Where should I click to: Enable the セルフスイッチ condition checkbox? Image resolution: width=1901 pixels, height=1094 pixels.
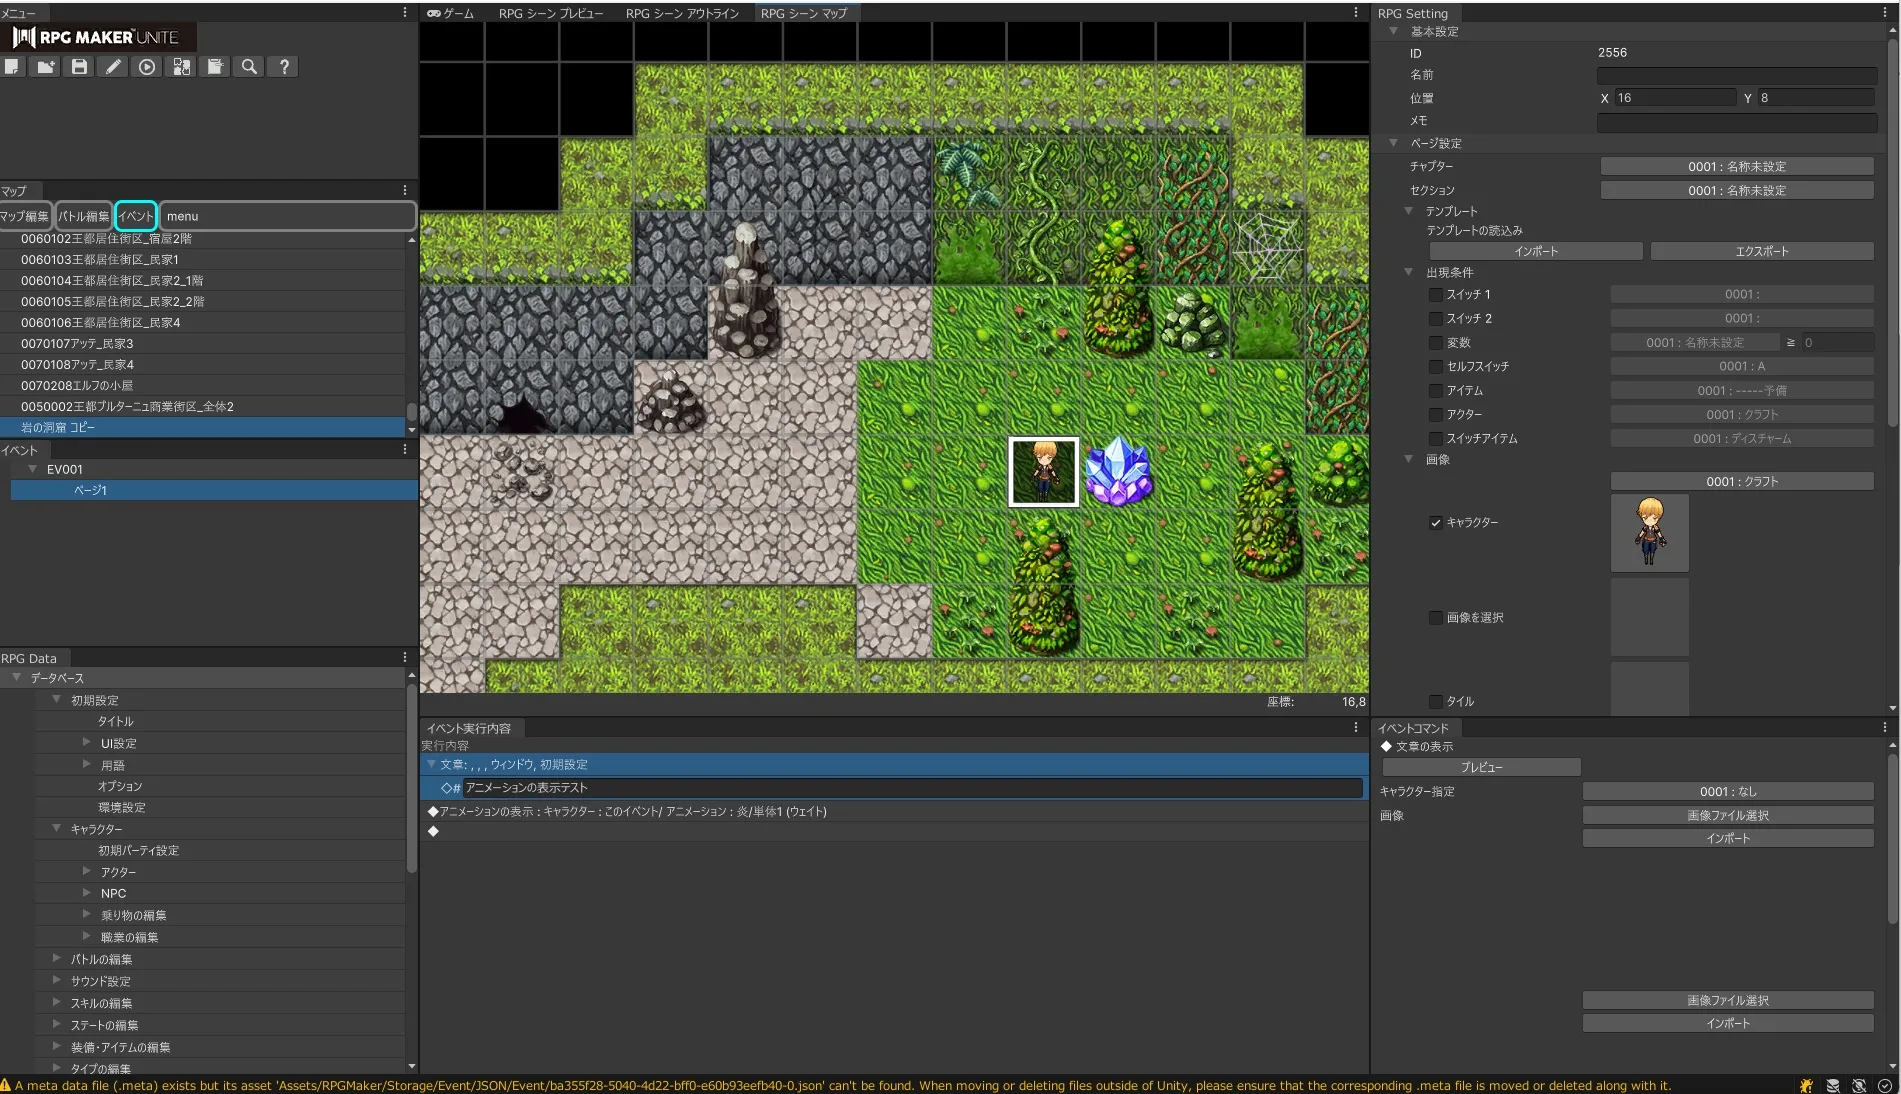click(1435, 367)
